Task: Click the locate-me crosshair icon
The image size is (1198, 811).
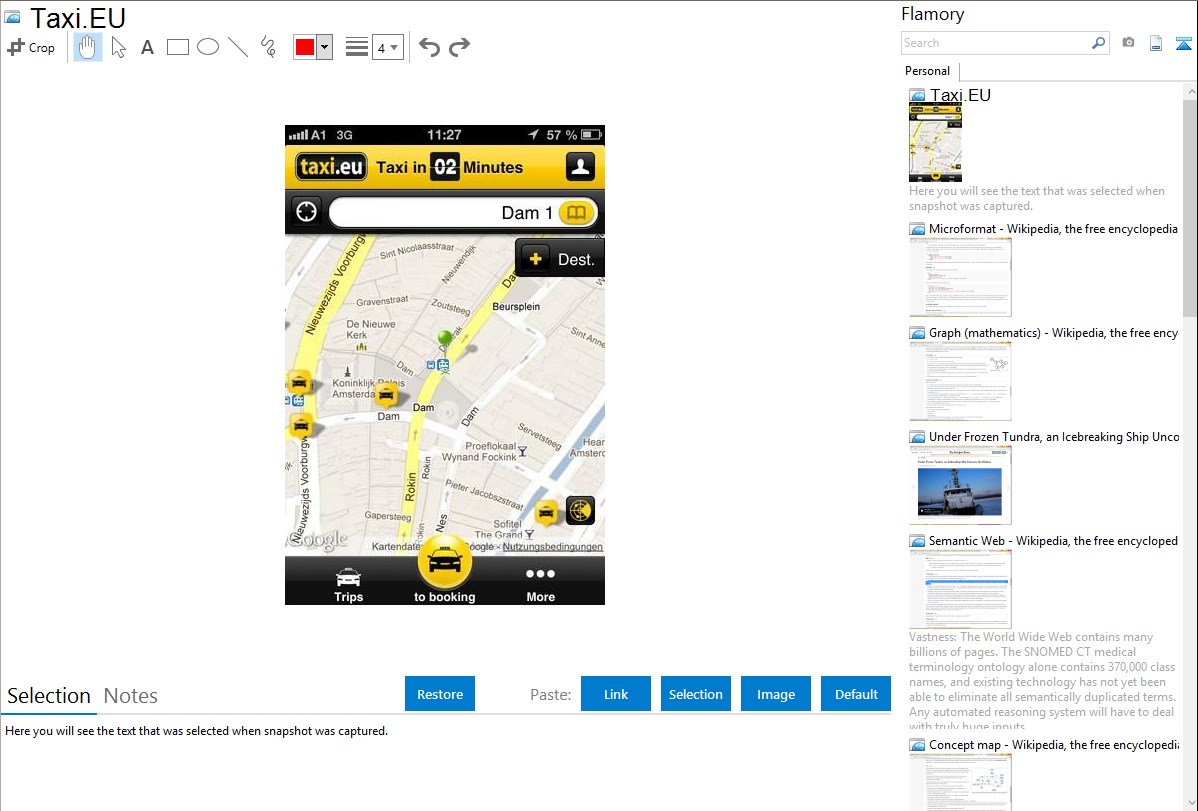Action: pyautogui.click(x=306, y=212)
